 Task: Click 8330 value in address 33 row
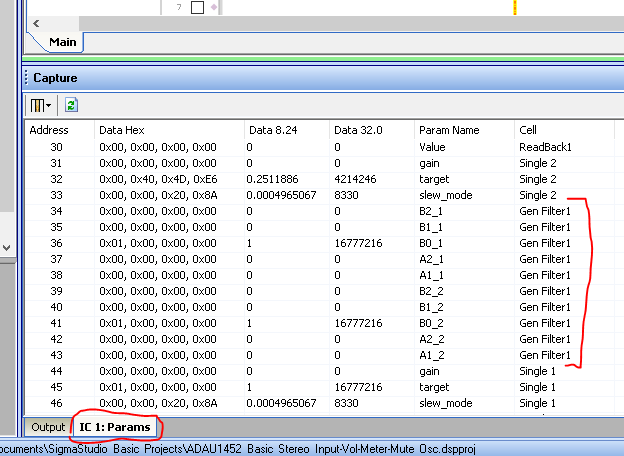pos(346,195)
